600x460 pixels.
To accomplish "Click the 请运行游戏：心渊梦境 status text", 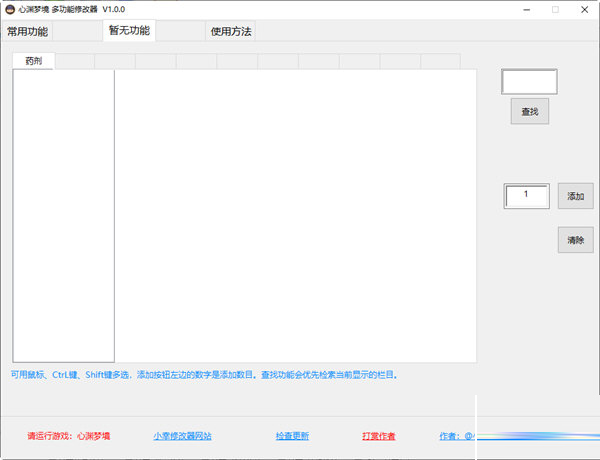I will coord(69,436).
